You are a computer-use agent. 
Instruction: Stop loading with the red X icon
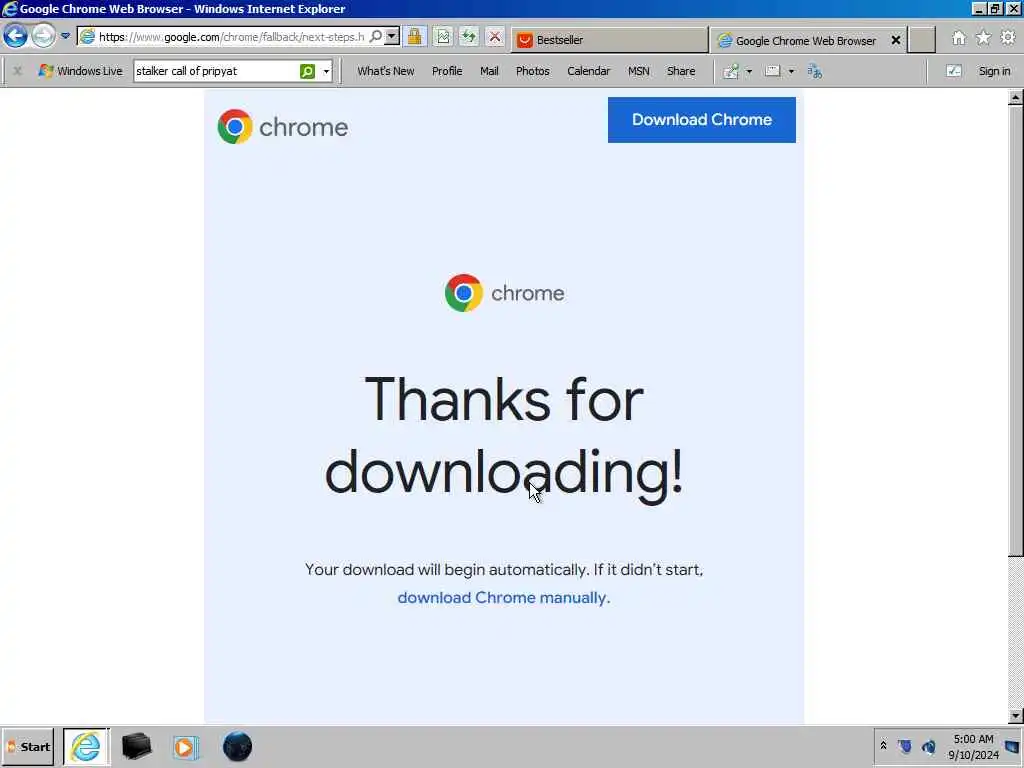495,37
